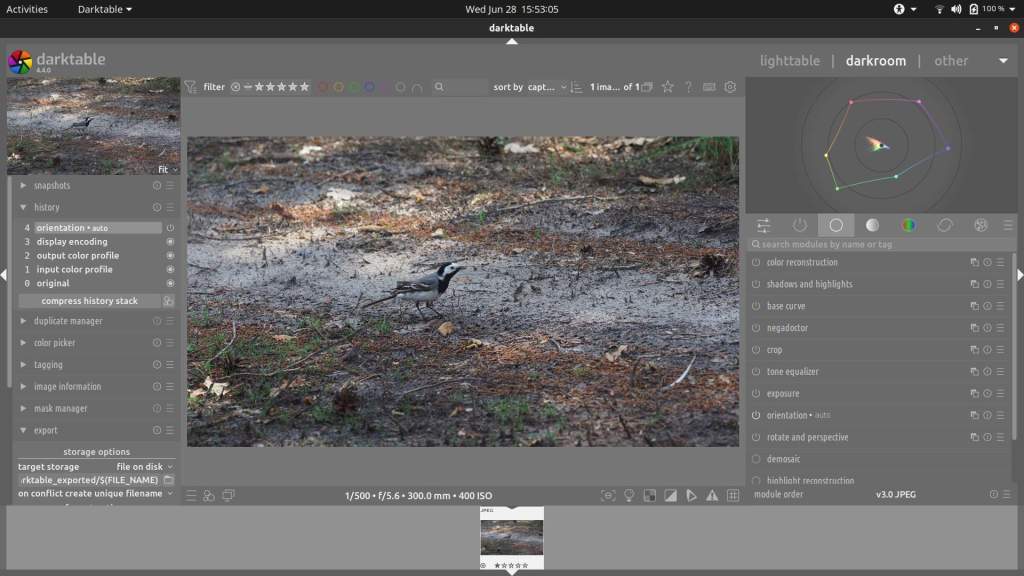
Task: Open presets menu for crop module
Action: point(1000,350)
